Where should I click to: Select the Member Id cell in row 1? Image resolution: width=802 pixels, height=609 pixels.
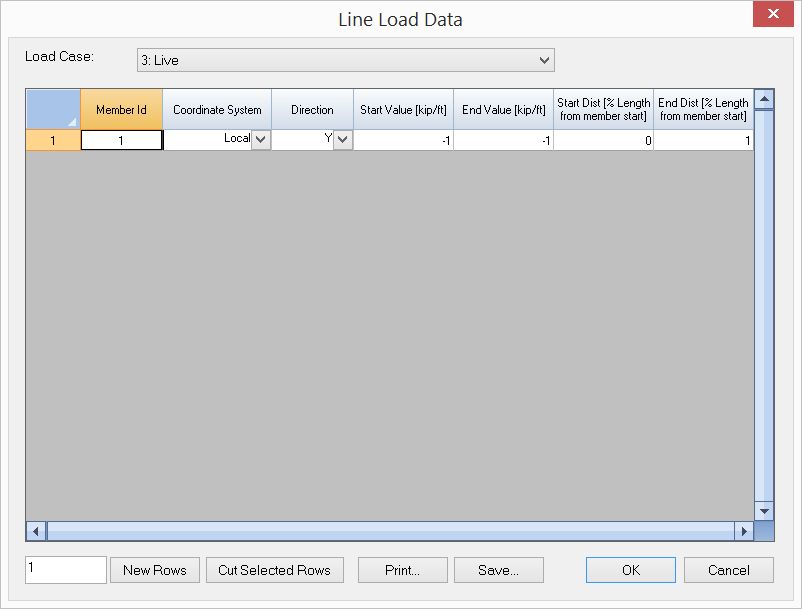click(121, 141)
